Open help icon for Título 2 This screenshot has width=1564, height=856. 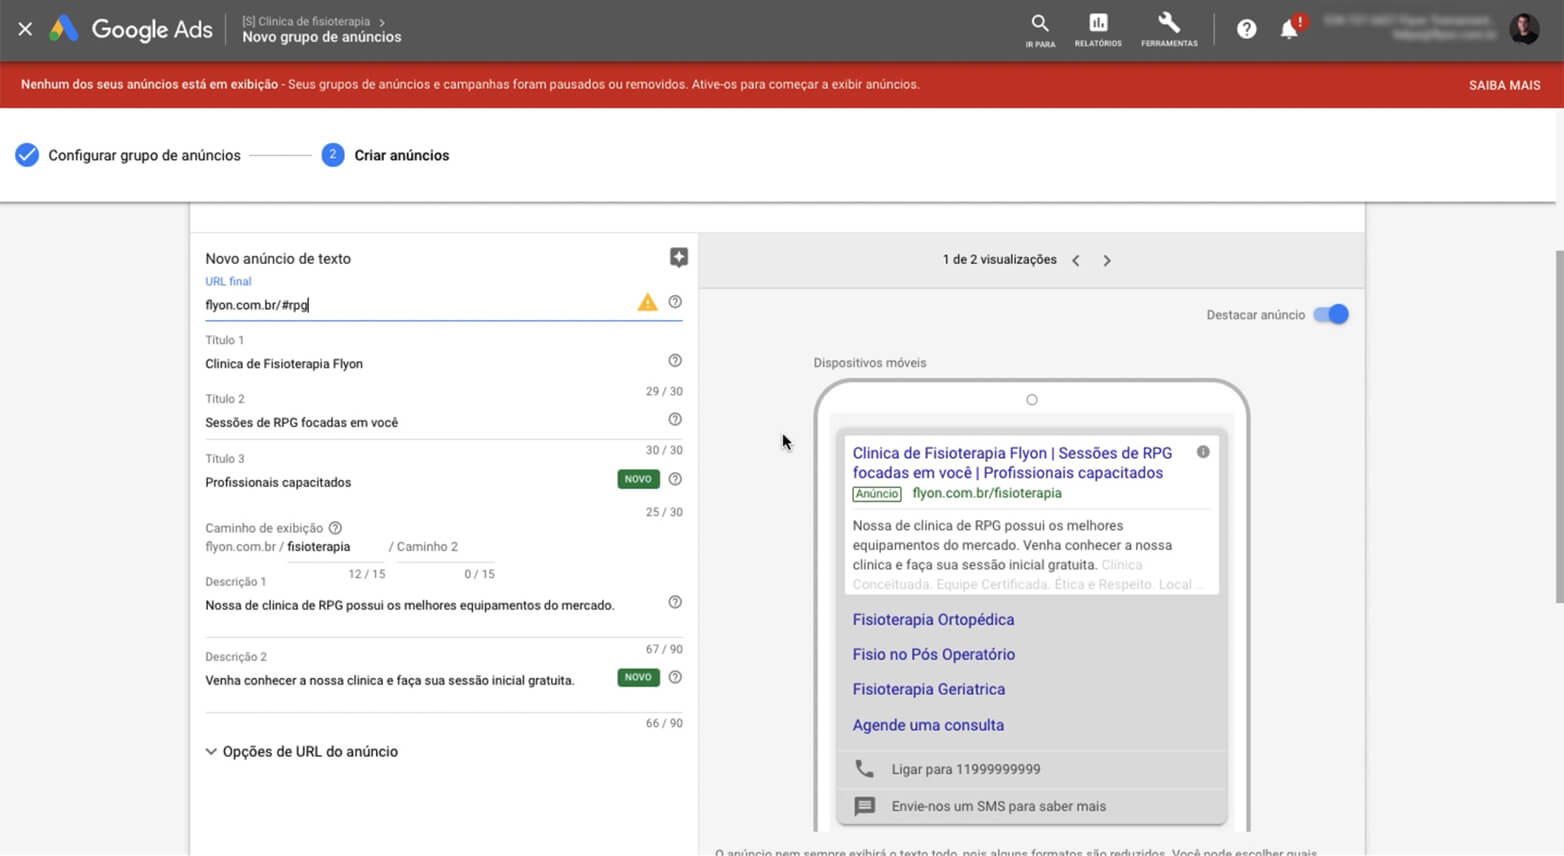click(675, 420)
